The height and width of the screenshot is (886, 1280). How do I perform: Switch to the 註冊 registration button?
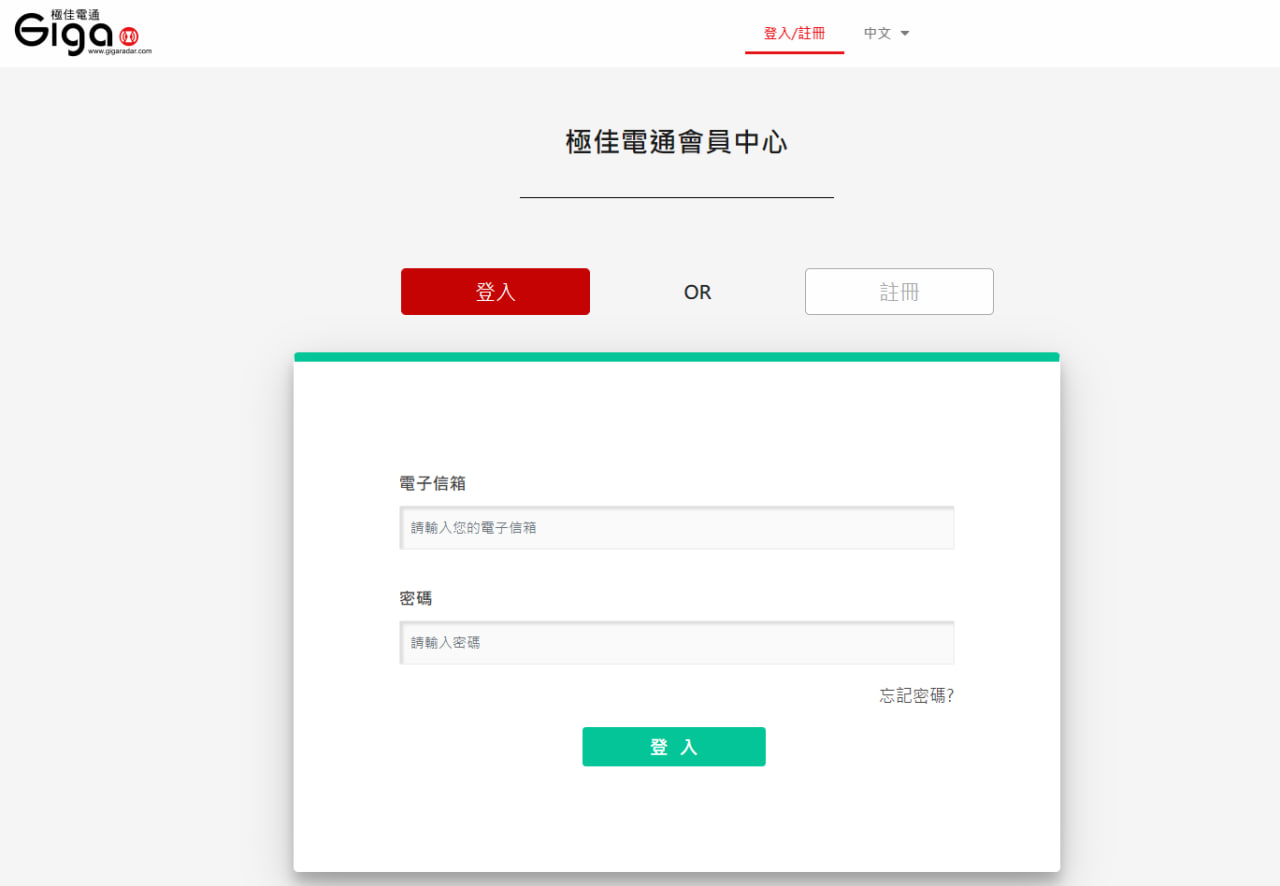[899, 292]
